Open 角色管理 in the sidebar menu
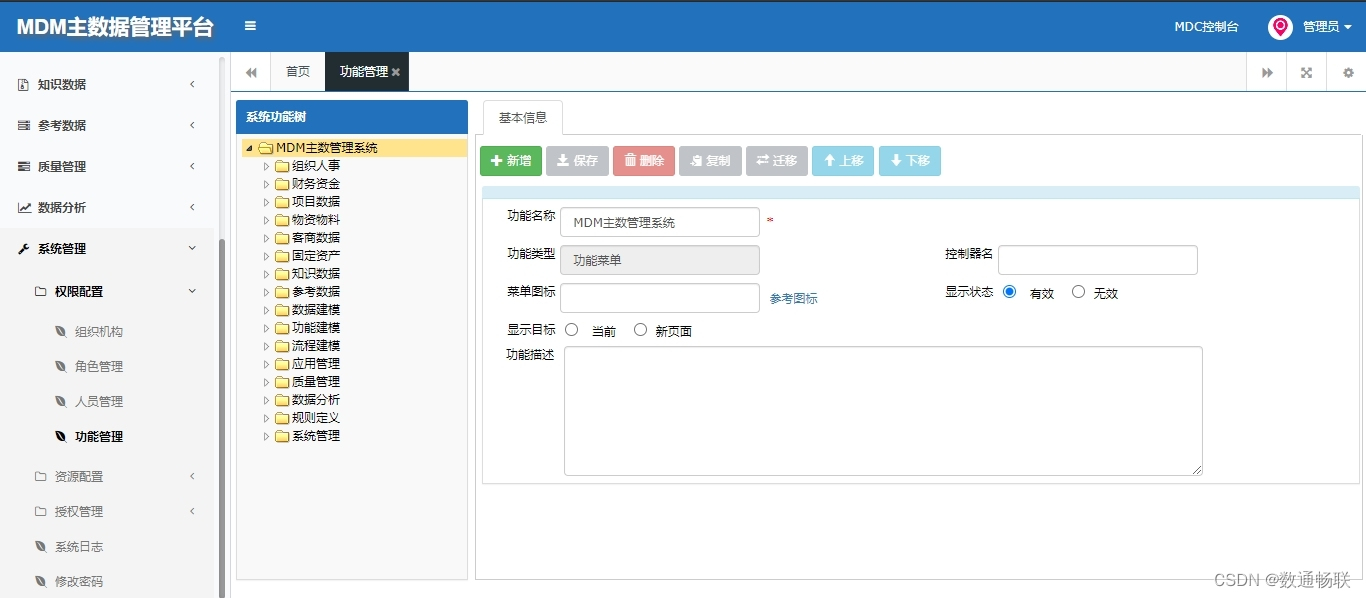 click(99, 367)
